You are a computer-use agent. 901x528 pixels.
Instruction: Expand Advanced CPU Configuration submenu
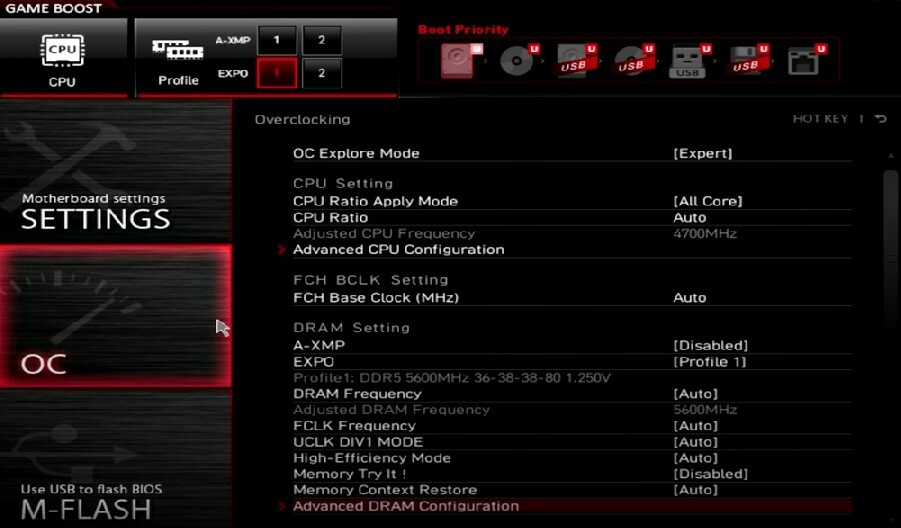pos(398,250)
